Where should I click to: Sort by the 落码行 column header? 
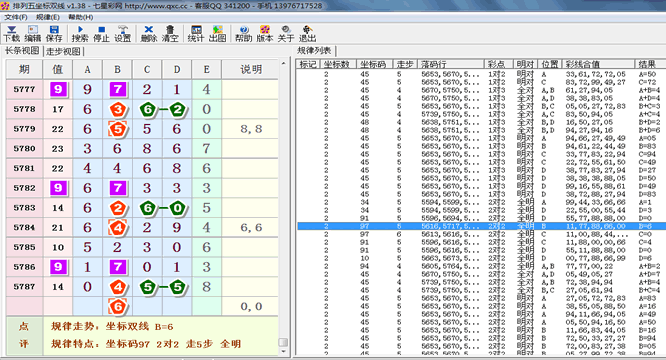(x=451, y=64)
